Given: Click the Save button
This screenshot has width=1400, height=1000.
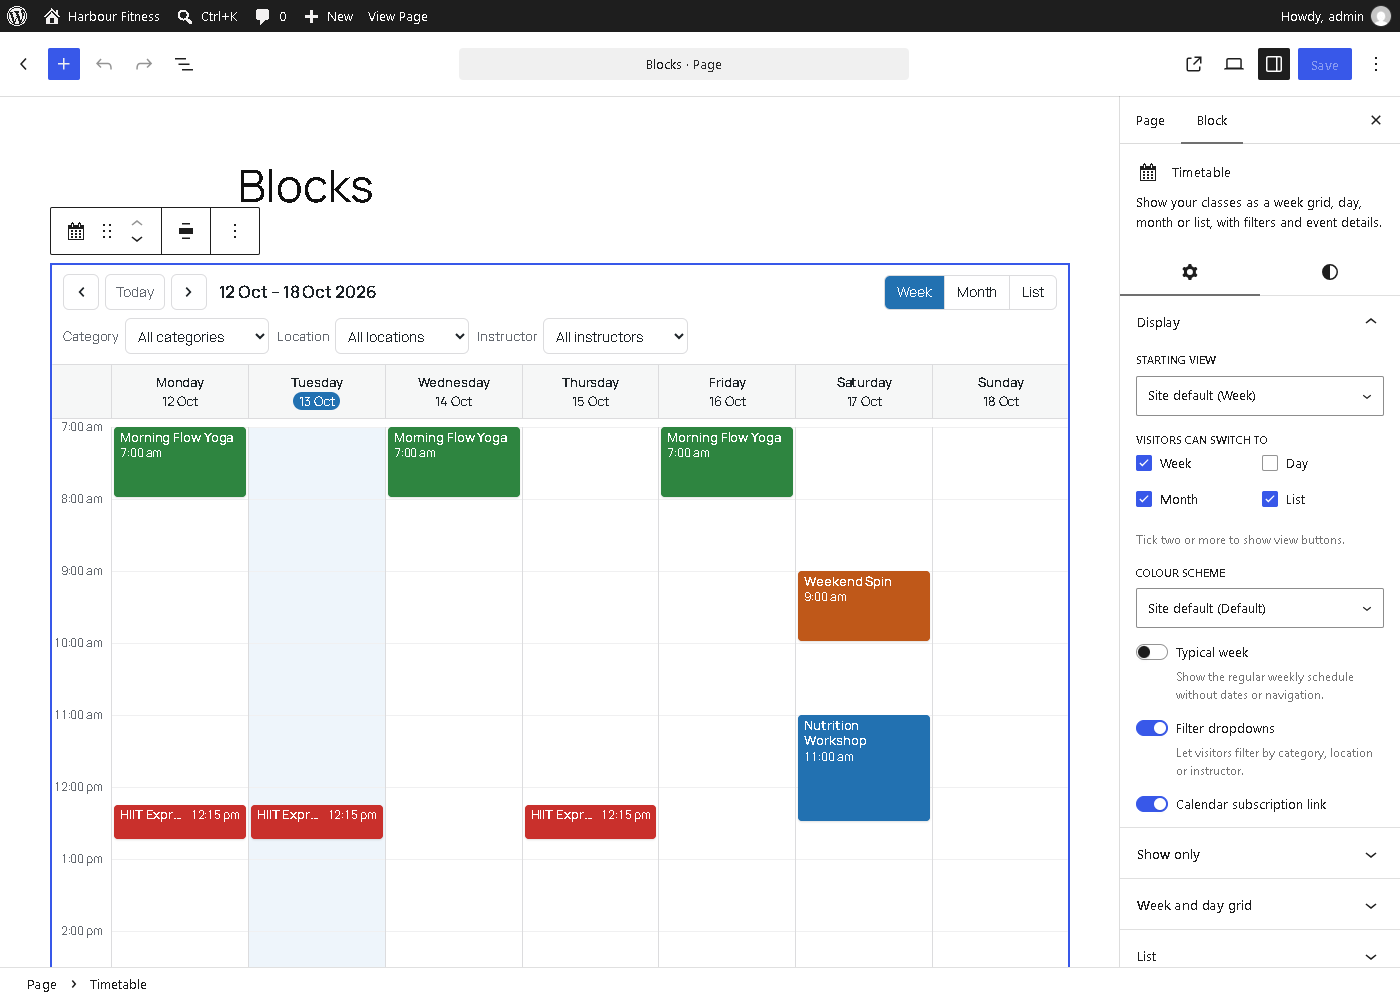Looking at the screenshot, I should pyautogui.click(x=1325, y=64).
